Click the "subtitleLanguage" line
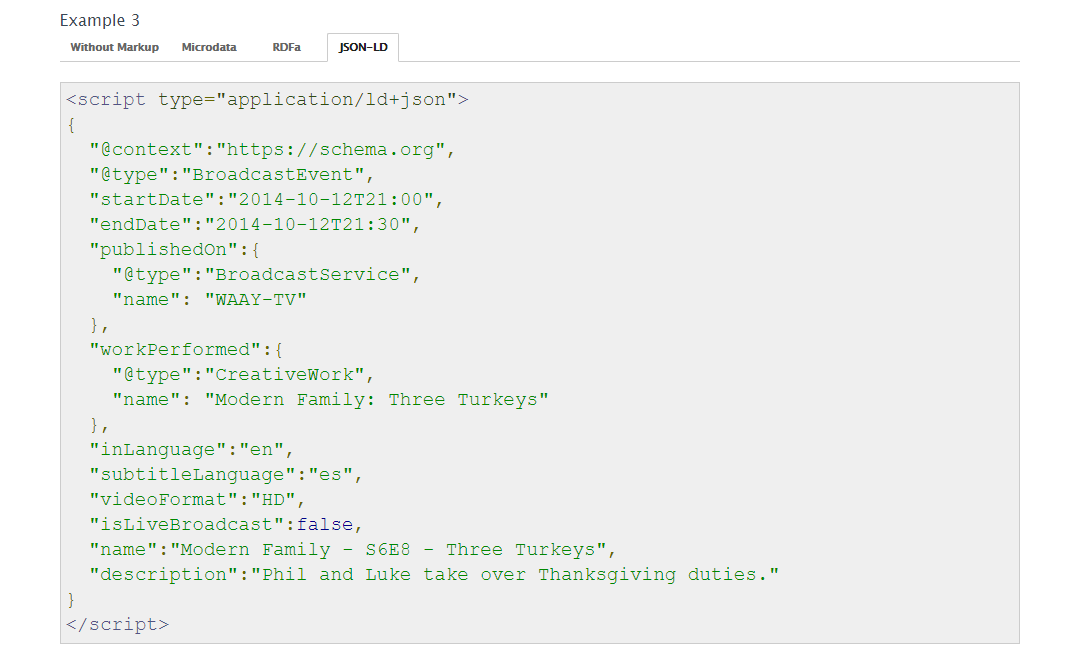The image size is (1072, 669). point(226,475)
